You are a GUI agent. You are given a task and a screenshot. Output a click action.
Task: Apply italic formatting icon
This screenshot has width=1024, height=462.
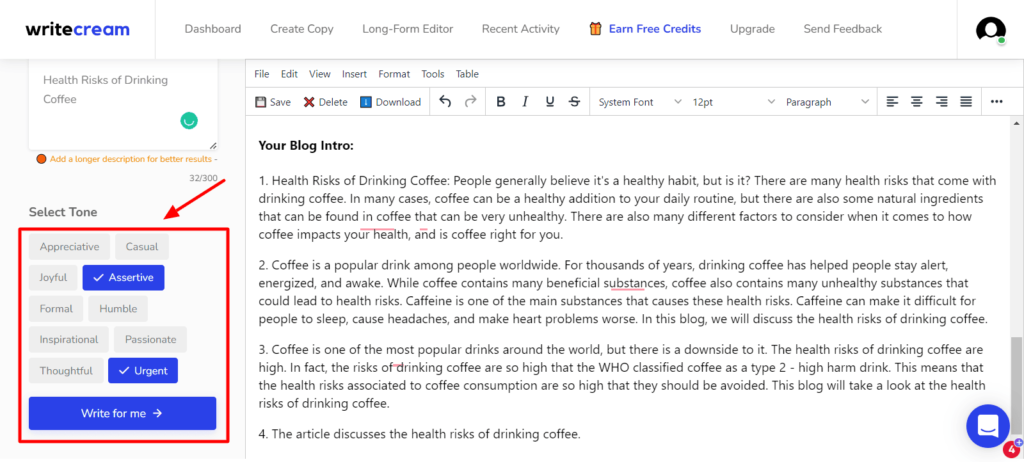point(525,102)
